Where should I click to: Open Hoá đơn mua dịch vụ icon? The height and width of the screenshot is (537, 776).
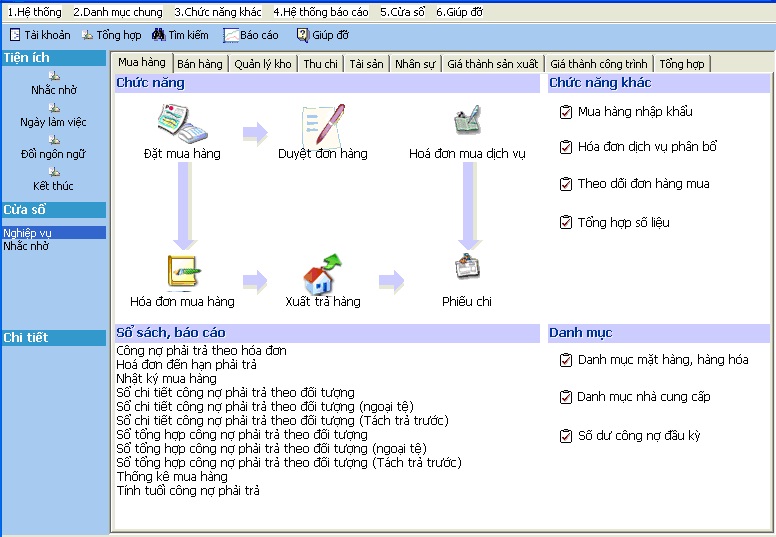[x=468, y=123]
